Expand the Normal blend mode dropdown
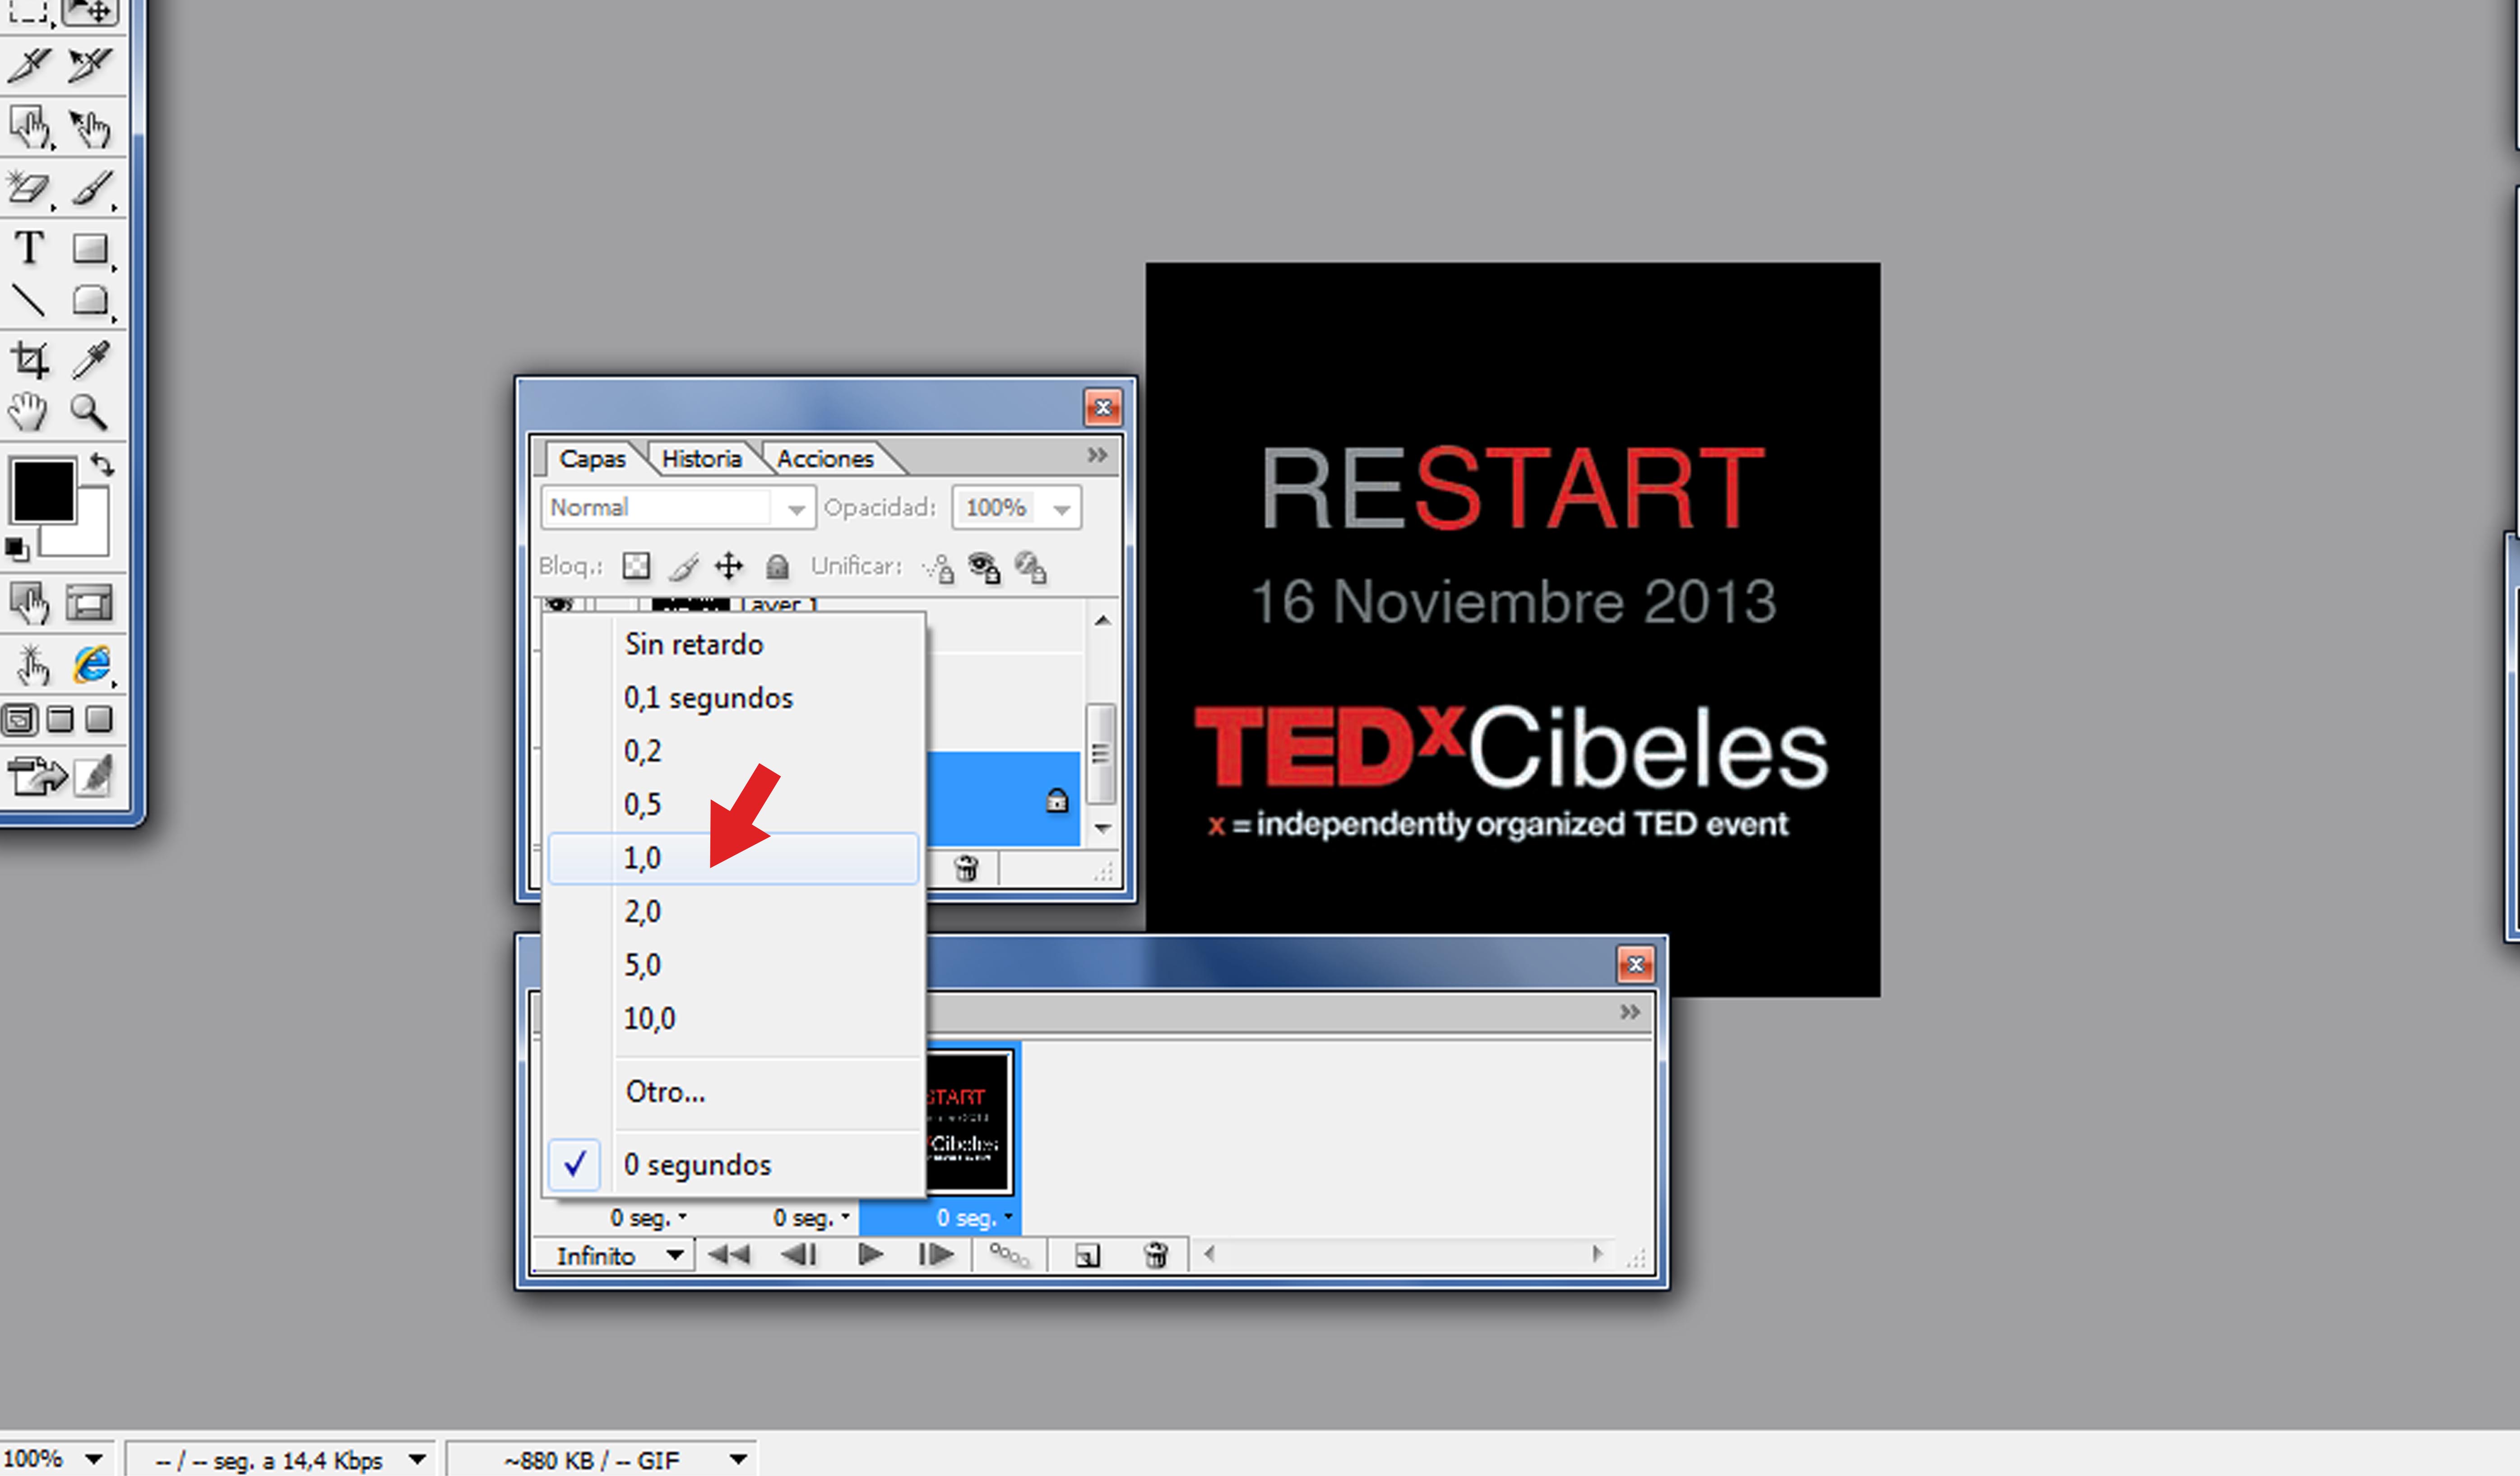Image resolution: width=2520 pixels, height=1476 pixels. (x=796, y=509)
